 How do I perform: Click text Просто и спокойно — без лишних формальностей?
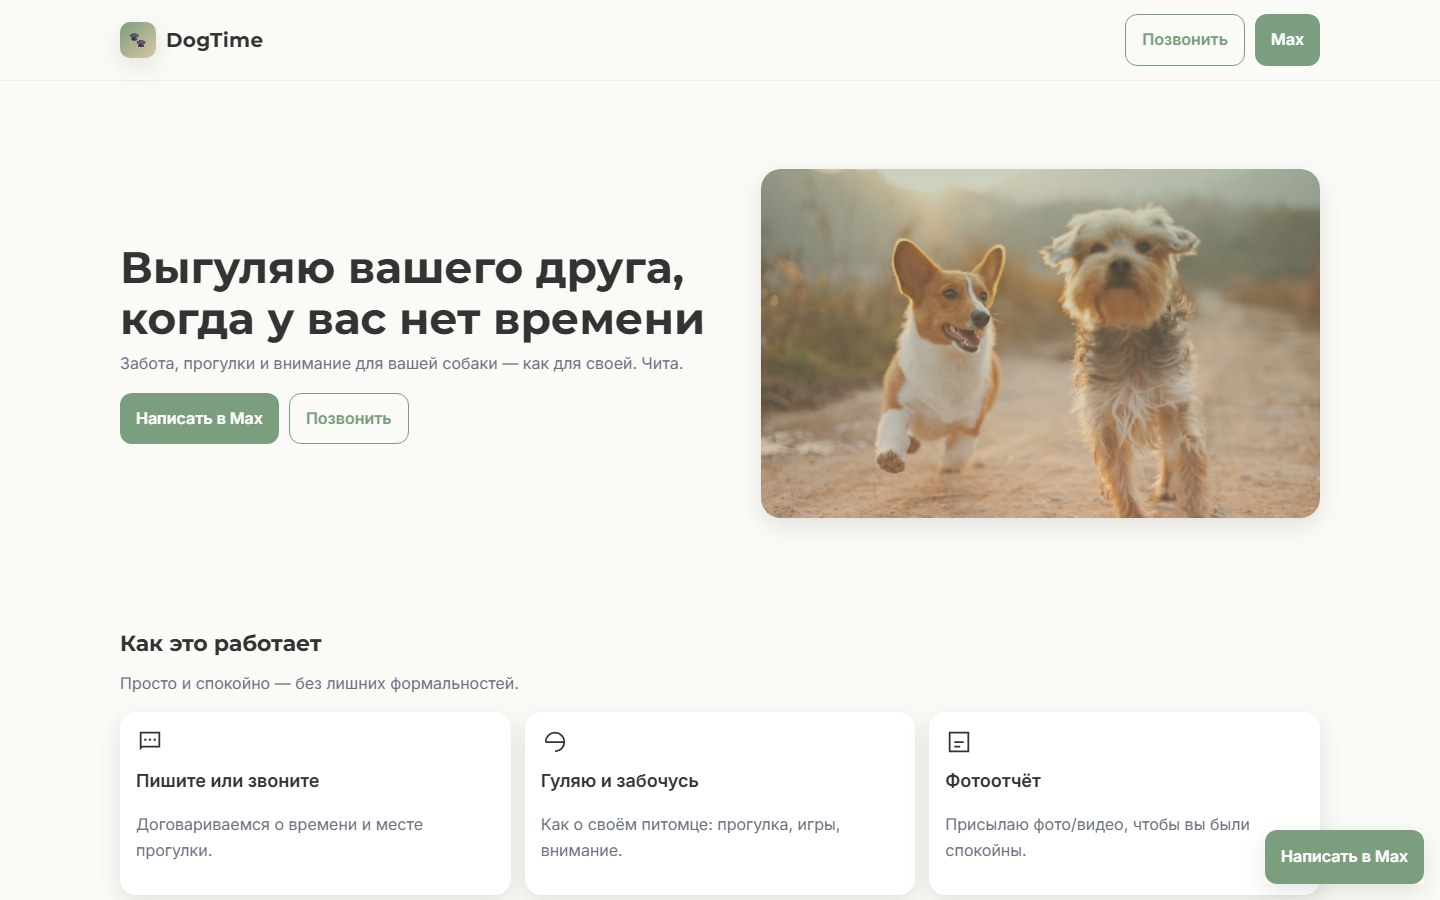coord(319,684)
